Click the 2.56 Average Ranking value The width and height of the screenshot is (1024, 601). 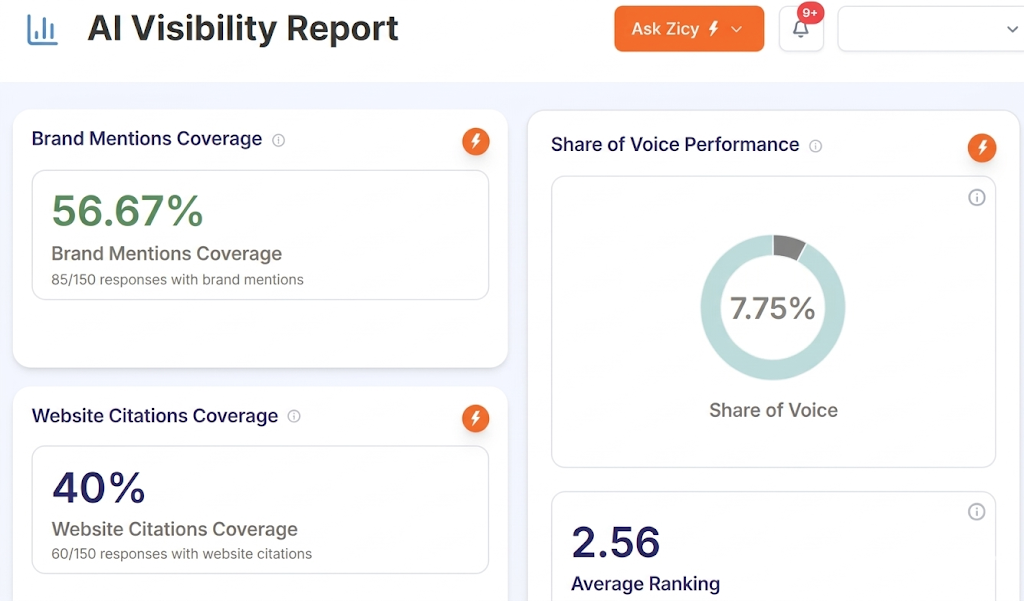tap(616, 544)
